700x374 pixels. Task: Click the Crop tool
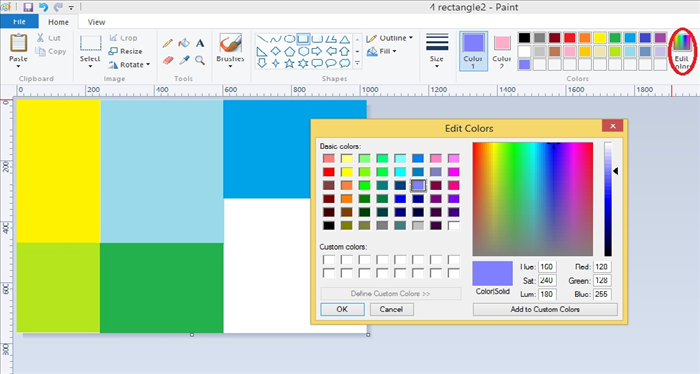pos(123,38)
